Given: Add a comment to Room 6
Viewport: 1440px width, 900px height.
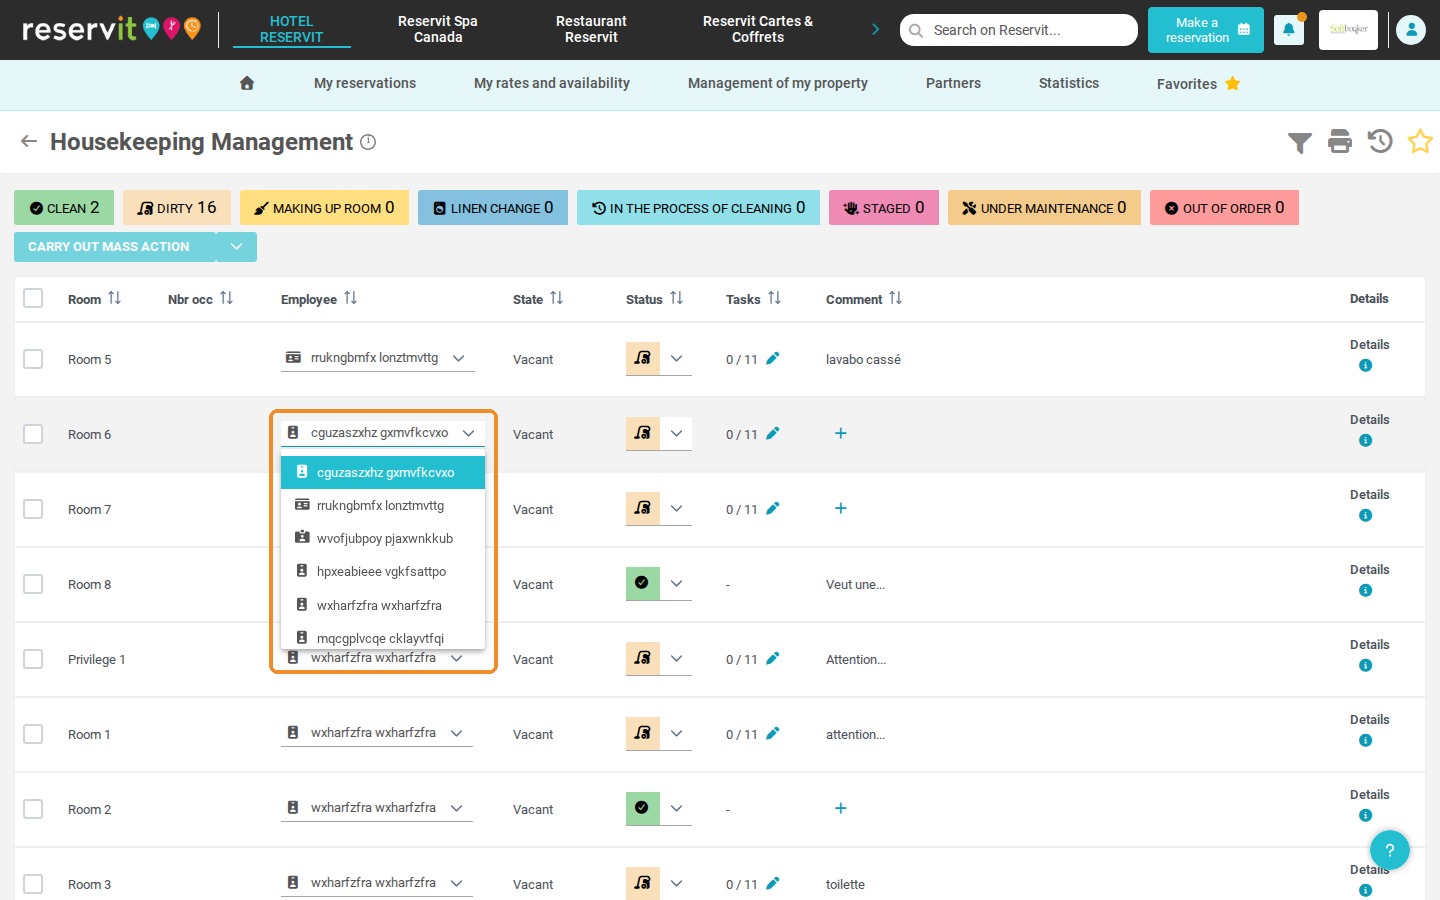Looking at the screenshot, I should tap(841, 433).
